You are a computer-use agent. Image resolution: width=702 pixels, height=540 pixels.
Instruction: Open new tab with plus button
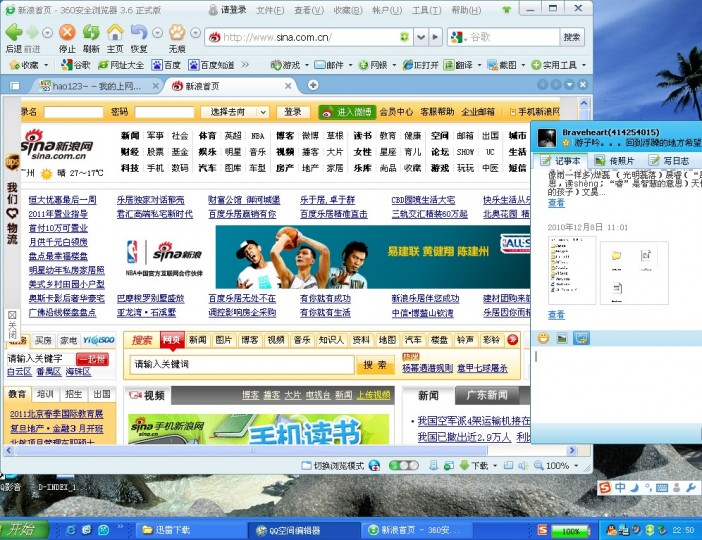pos(312,86)
